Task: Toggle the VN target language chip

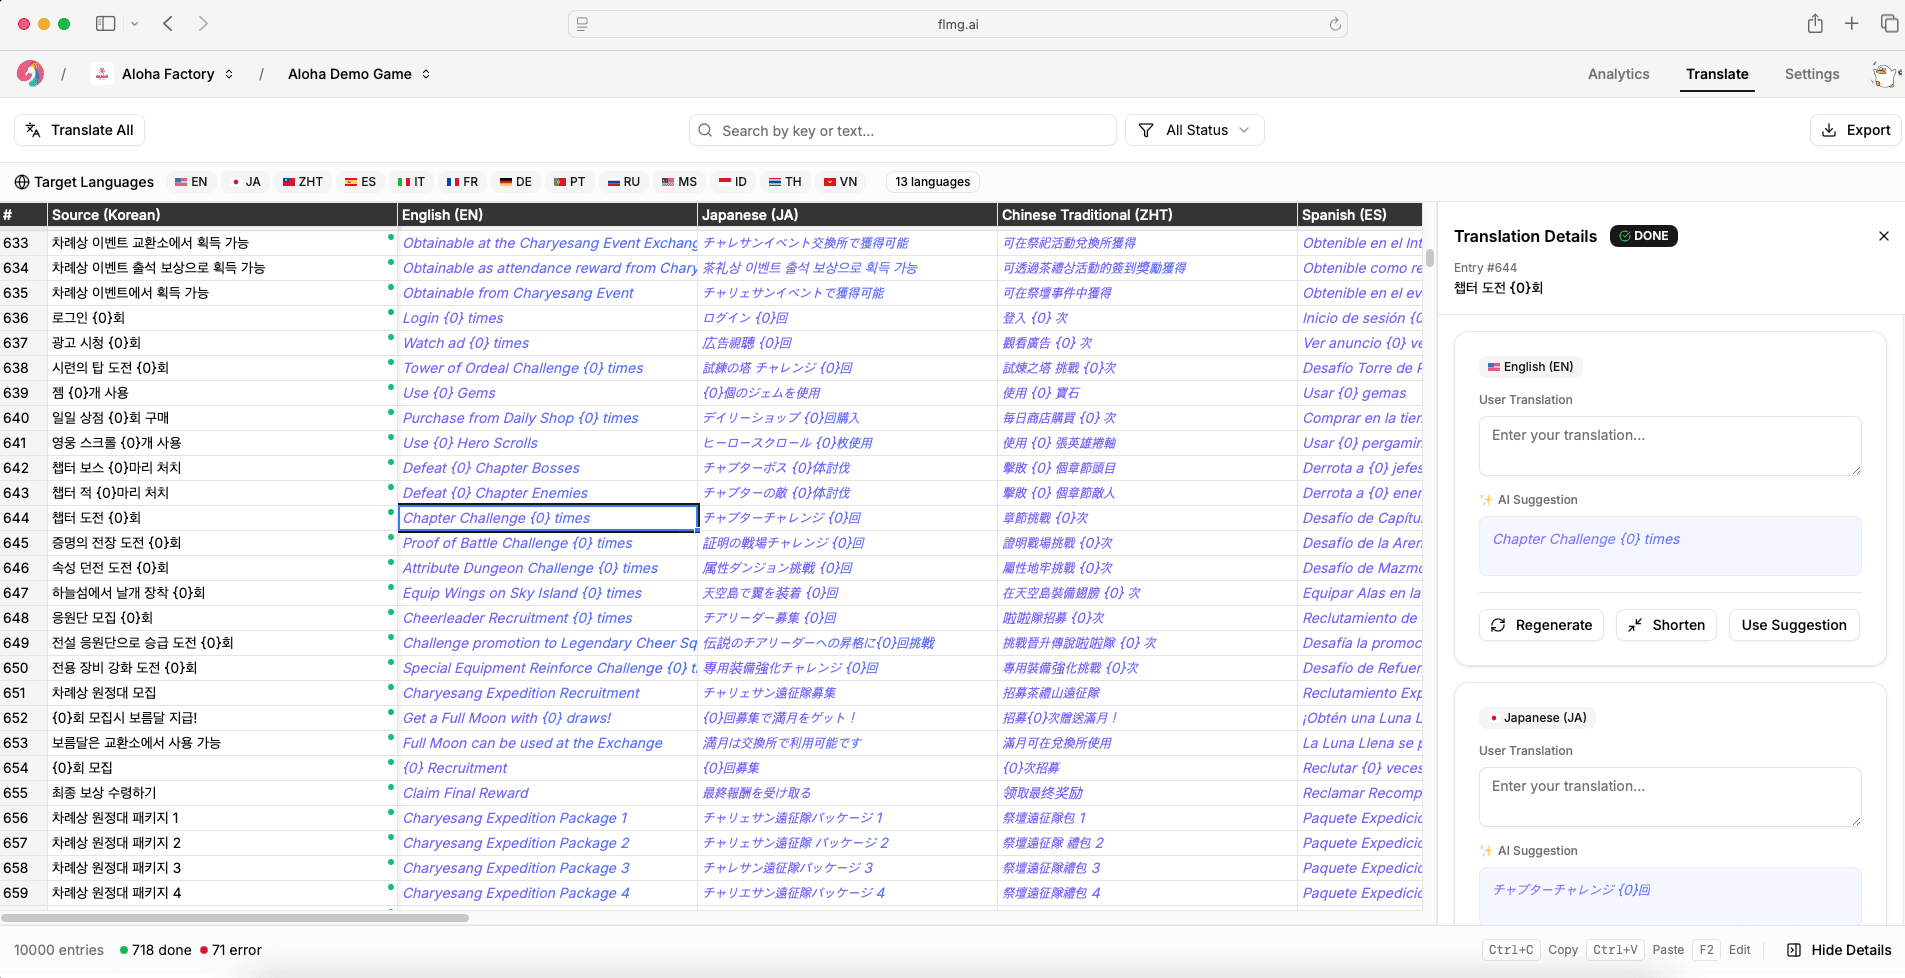Action: coord(840,182)
